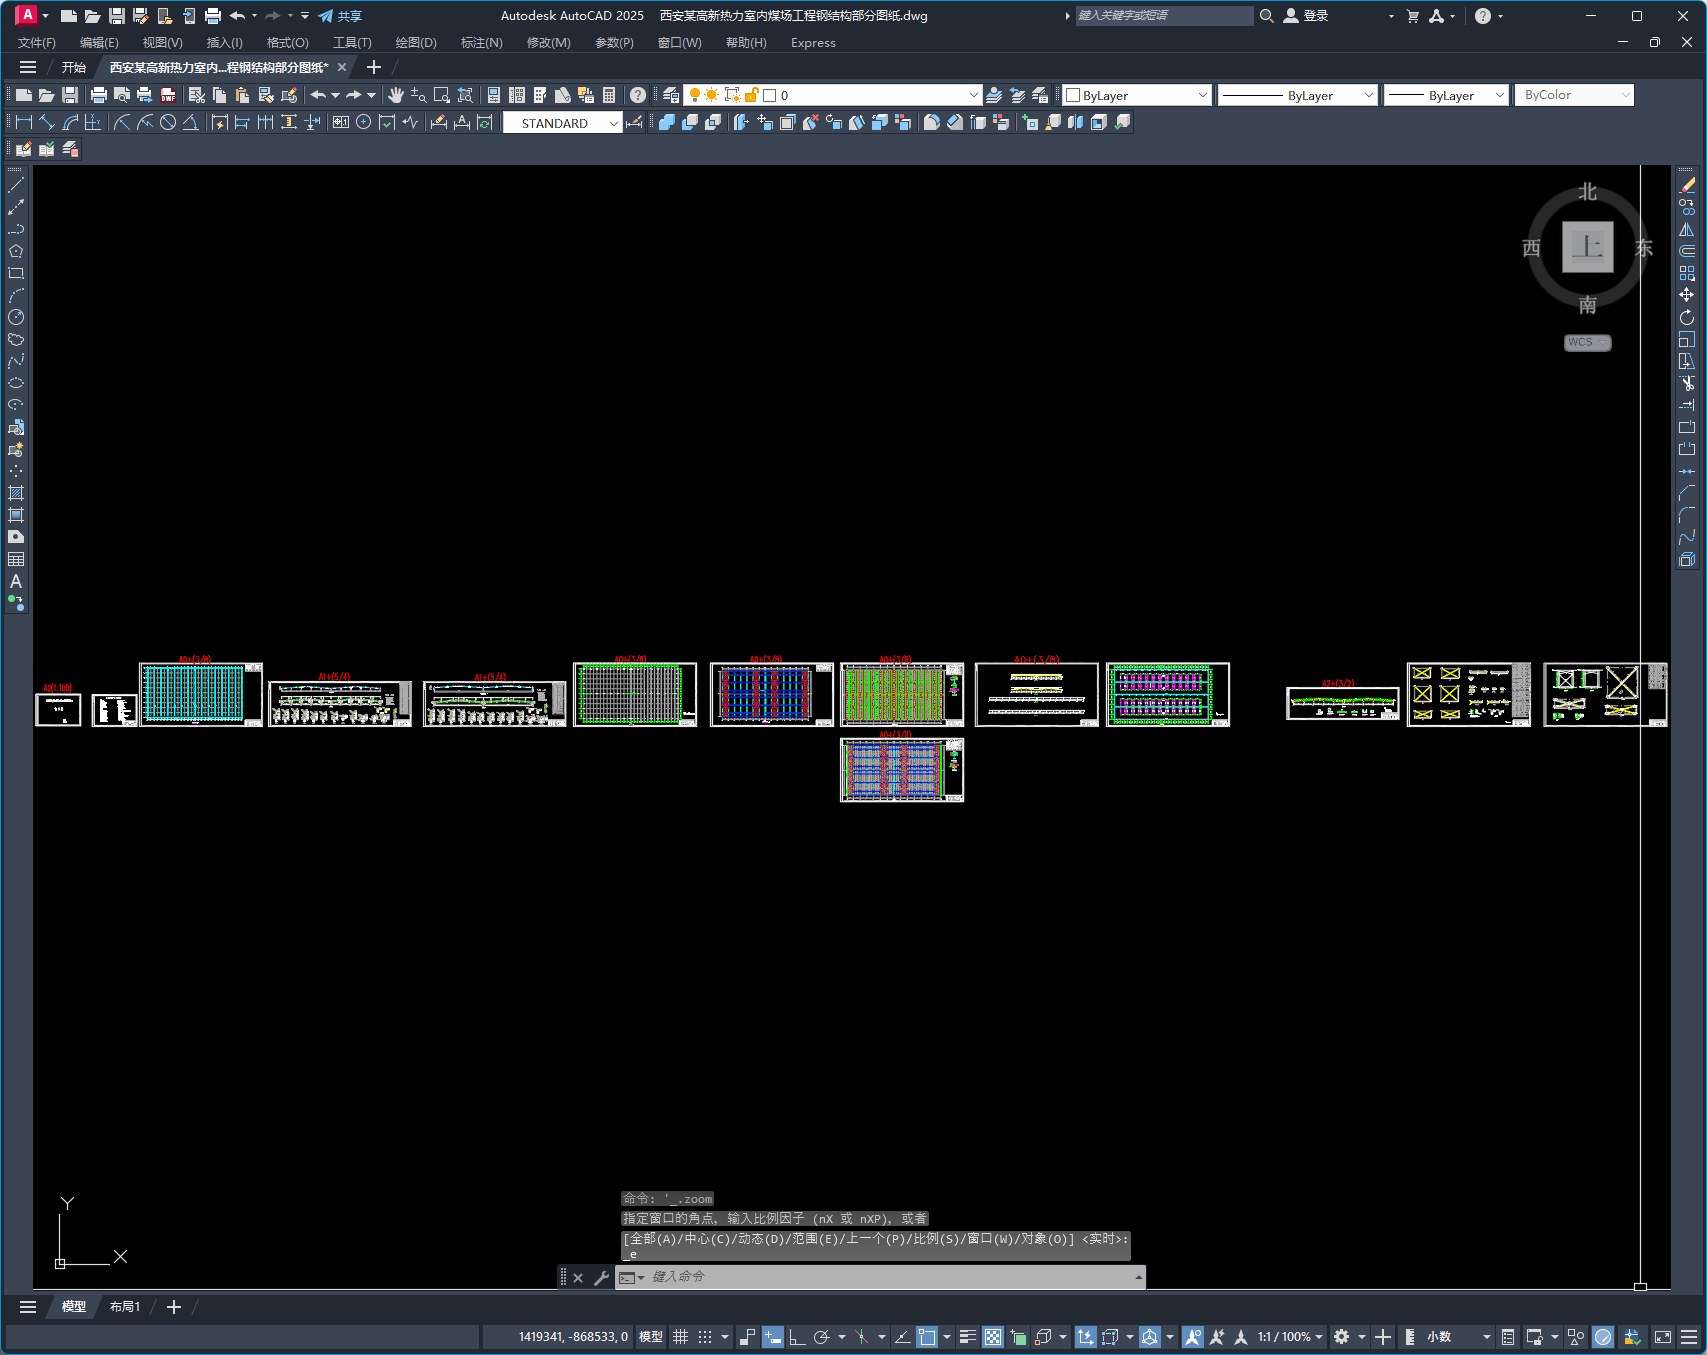Image resolution: width=1707 pixels, height=1355 pixels.
Task: Click the 上 top face of ViewCube
Action: pyautogui.click(x=1587, y=246)
